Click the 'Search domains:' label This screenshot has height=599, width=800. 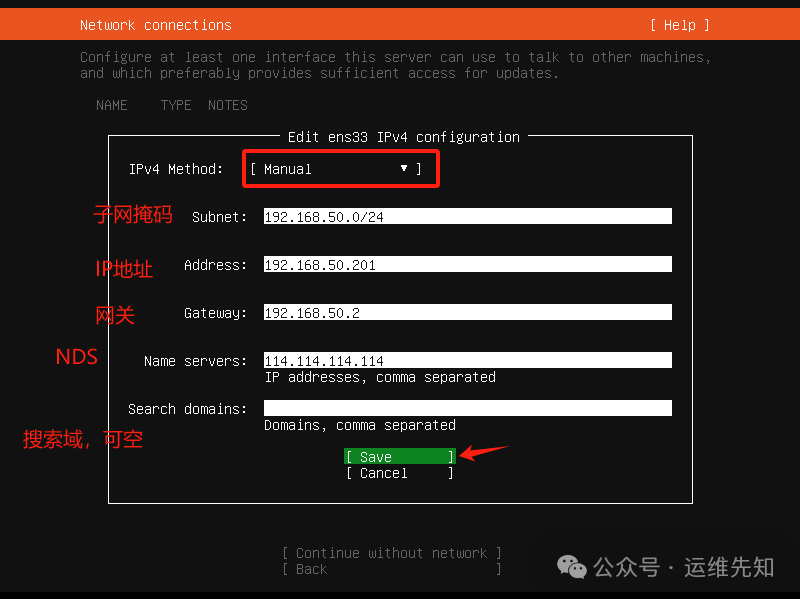(x=187, y=409)
